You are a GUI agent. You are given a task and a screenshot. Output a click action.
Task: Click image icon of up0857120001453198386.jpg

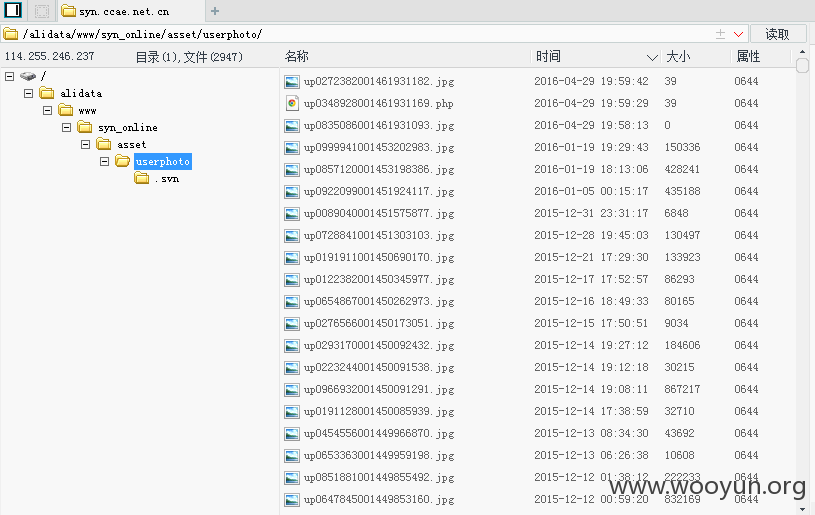[292, 169]
